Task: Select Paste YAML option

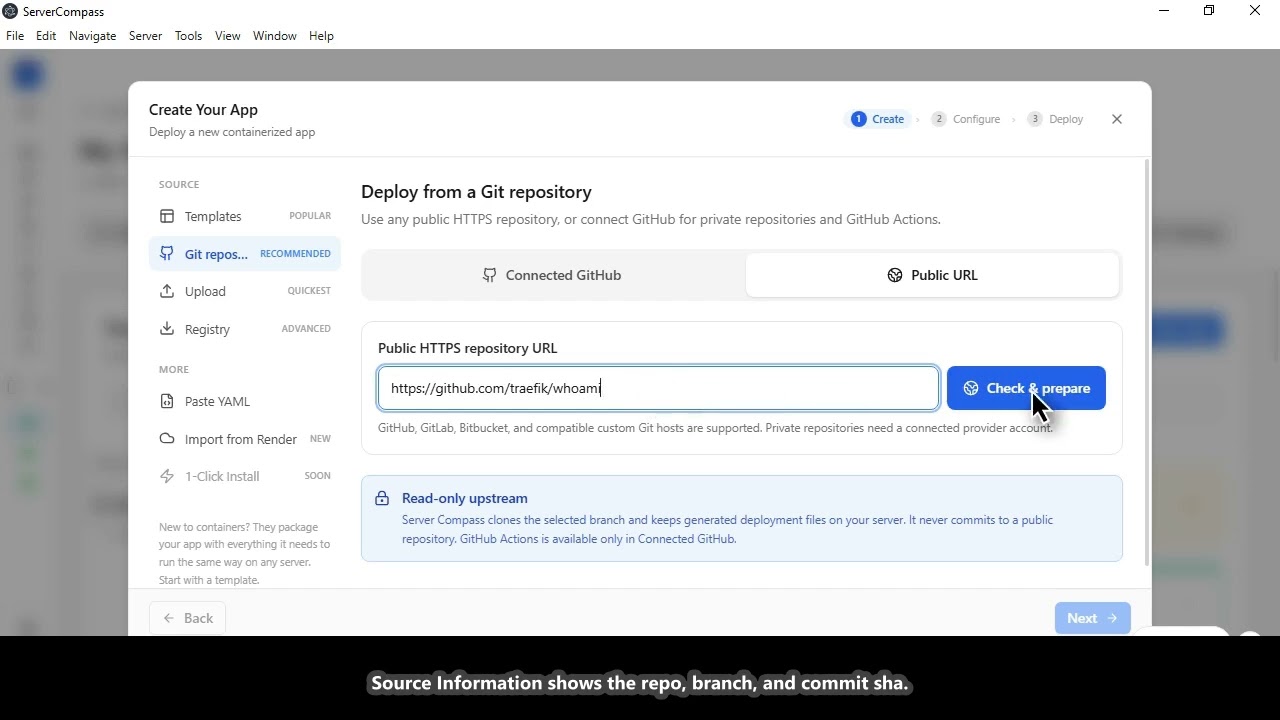Action: tap(245, 401)
